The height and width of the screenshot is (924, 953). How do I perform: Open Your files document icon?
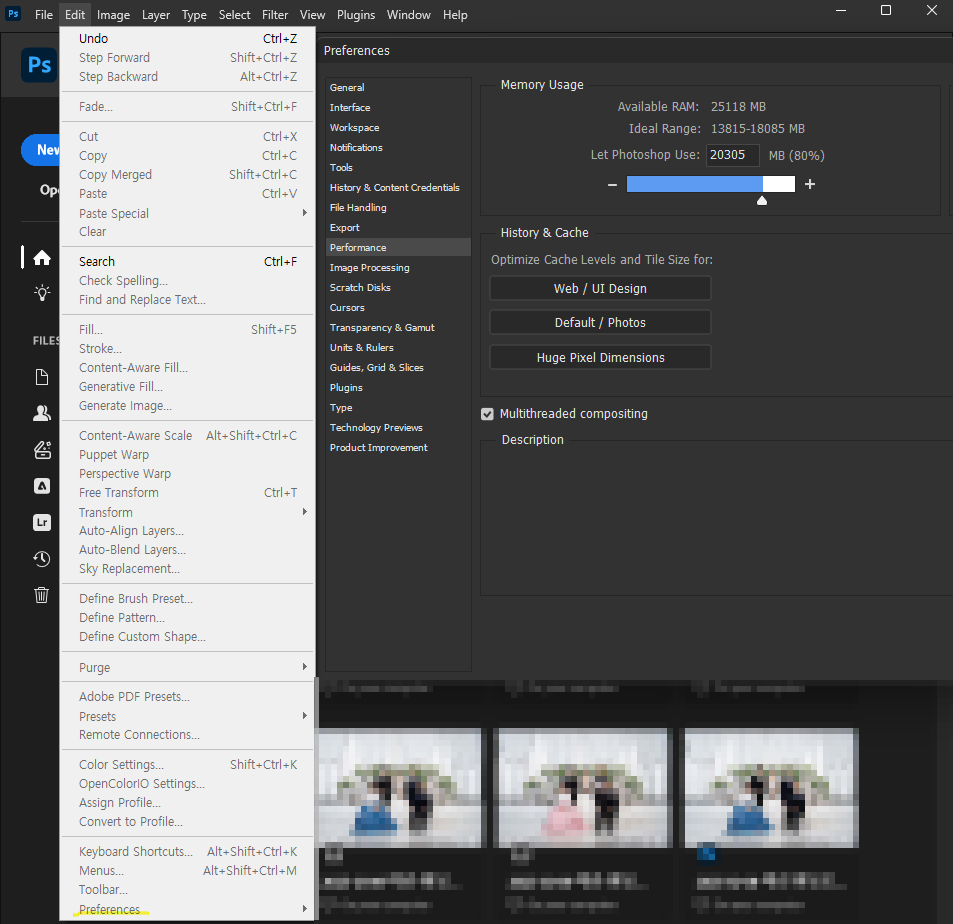pyautogui.click(x=41, y=378)
